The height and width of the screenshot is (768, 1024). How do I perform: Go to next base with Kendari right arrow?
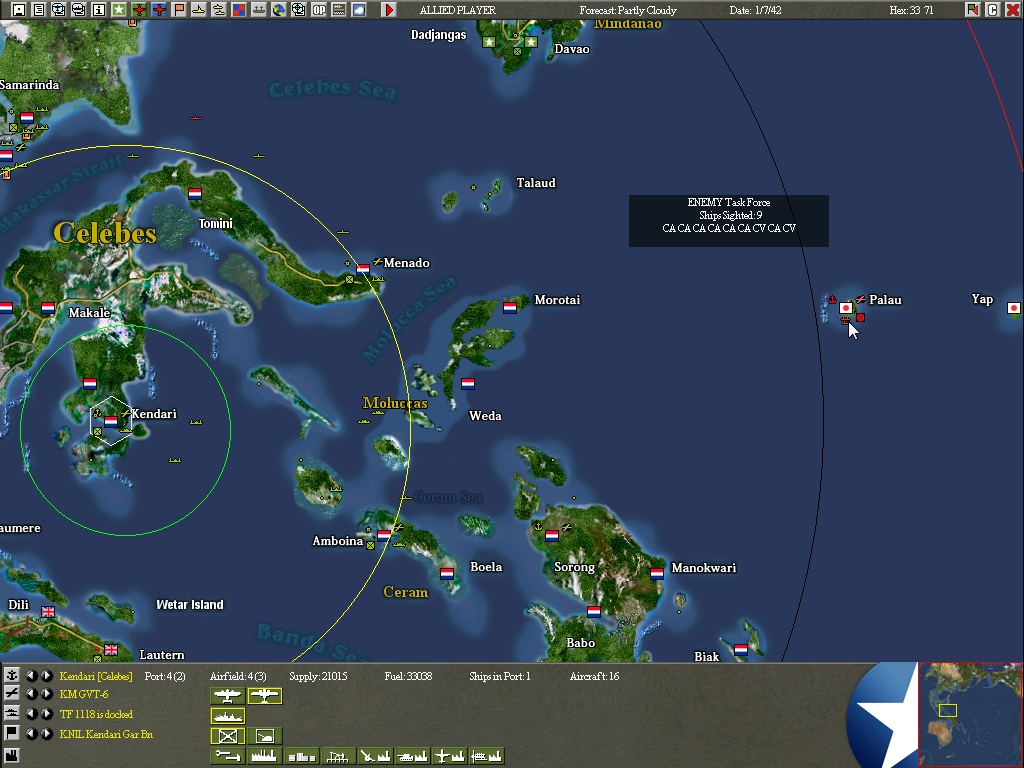click(x=46, y=675)
